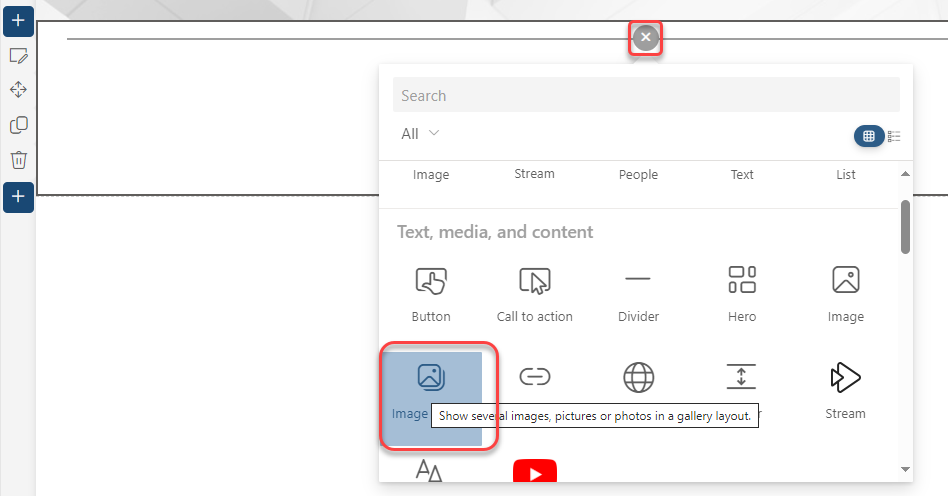Select the Move section arrows icon
Viewport: 948px width, 496px height.
click(18, 90)
